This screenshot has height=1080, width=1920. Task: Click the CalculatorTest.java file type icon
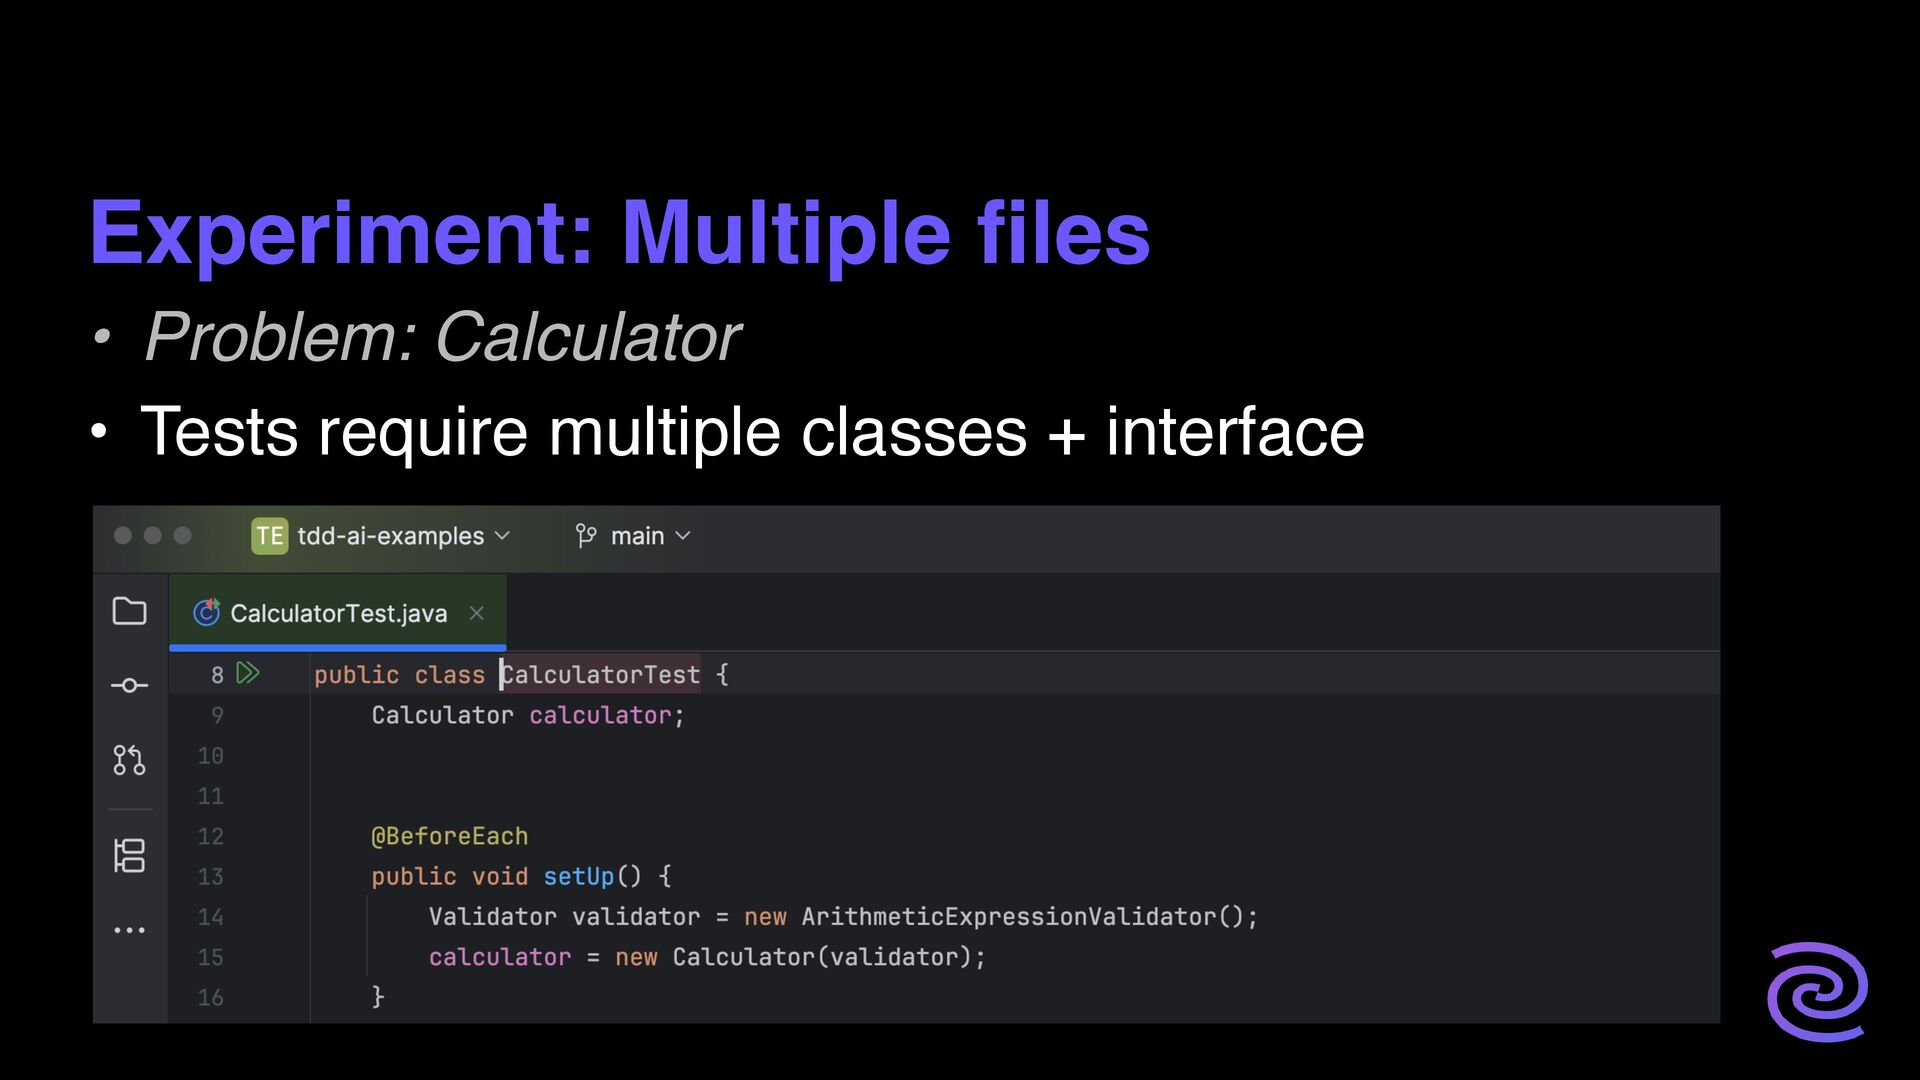207,612
